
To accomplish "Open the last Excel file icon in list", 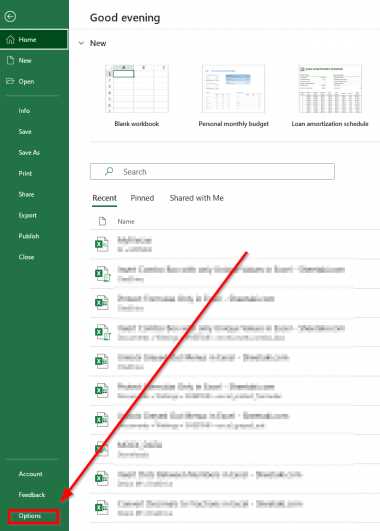I will pyautogui.click(x=101, y=507).
